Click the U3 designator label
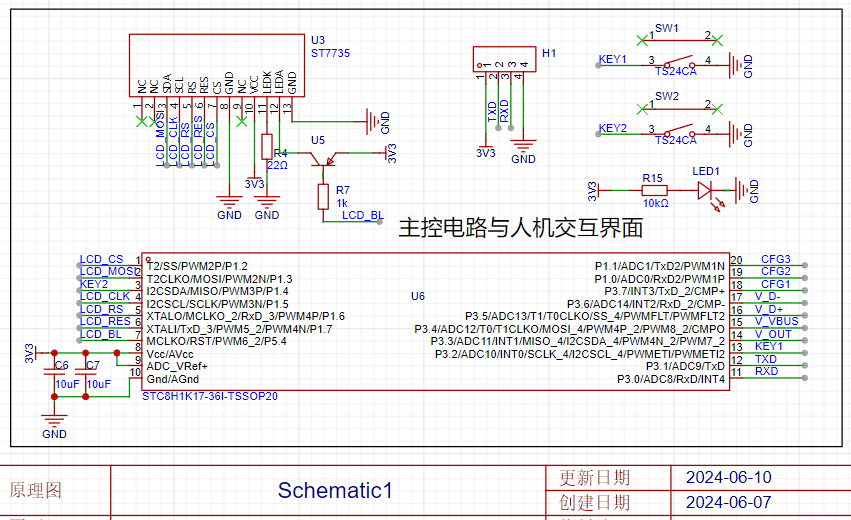Screen dimensions: 851x520 317,40
